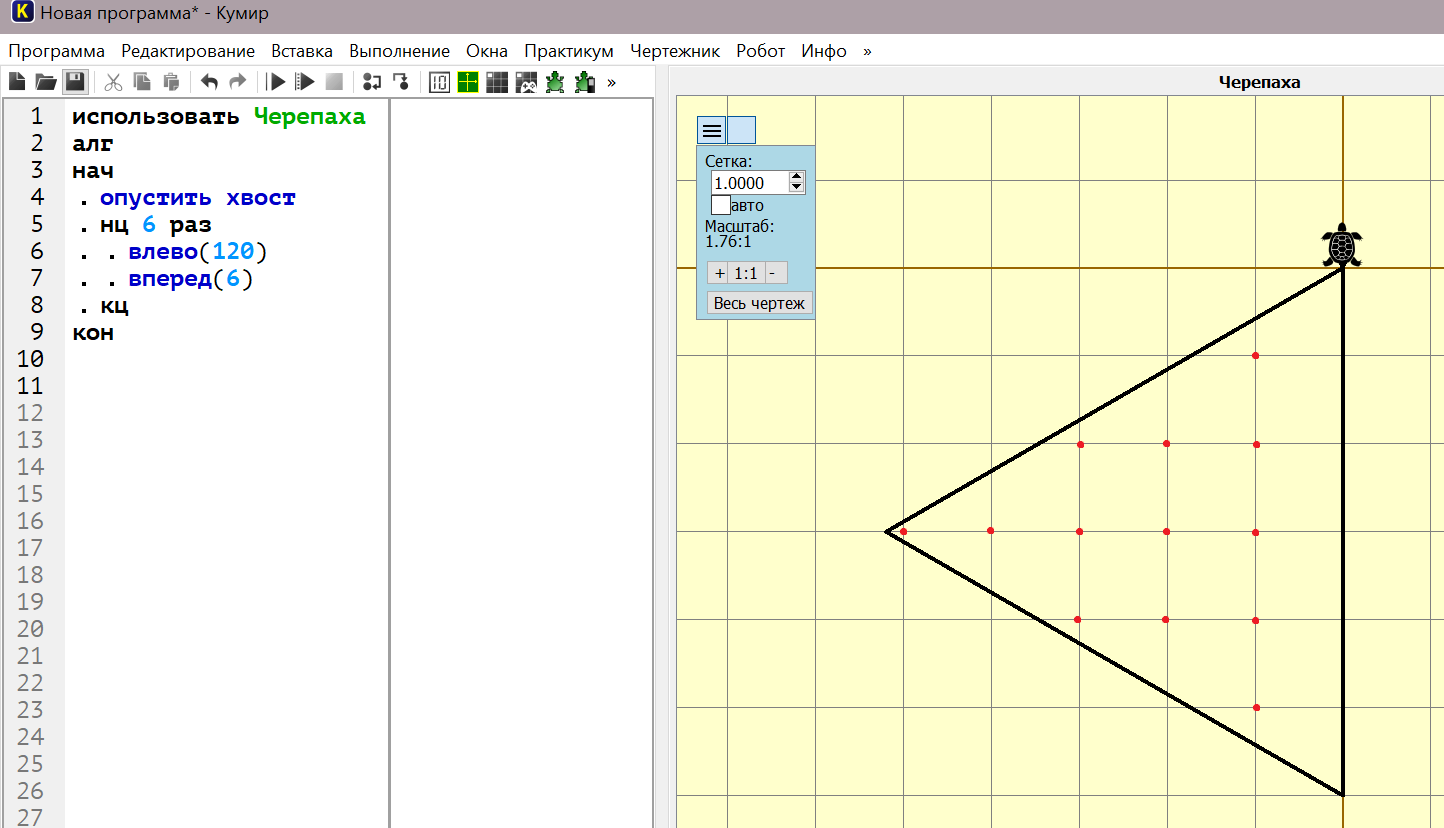The height and width of the screenshot is (828, 1444).
Task: Open the green Drawer coordinate icon
Action: (468, 82)
